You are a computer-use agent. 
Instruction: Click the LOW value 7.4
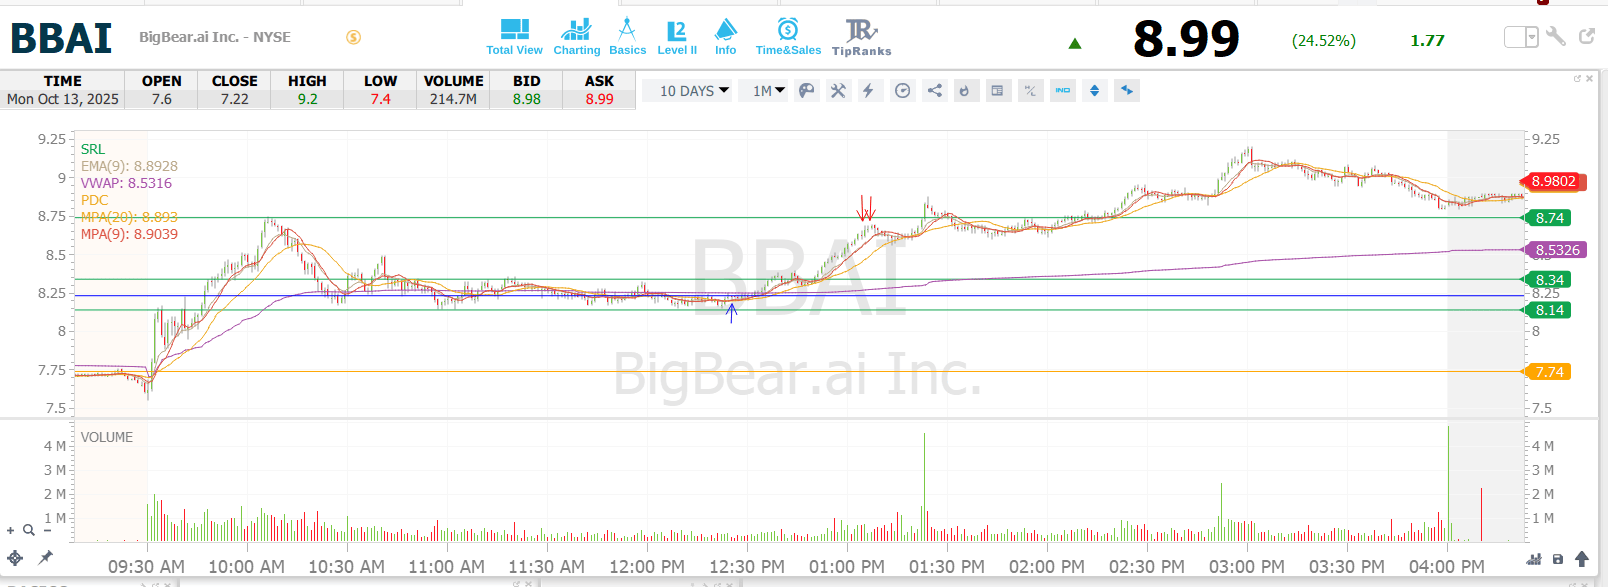point(381,99)
